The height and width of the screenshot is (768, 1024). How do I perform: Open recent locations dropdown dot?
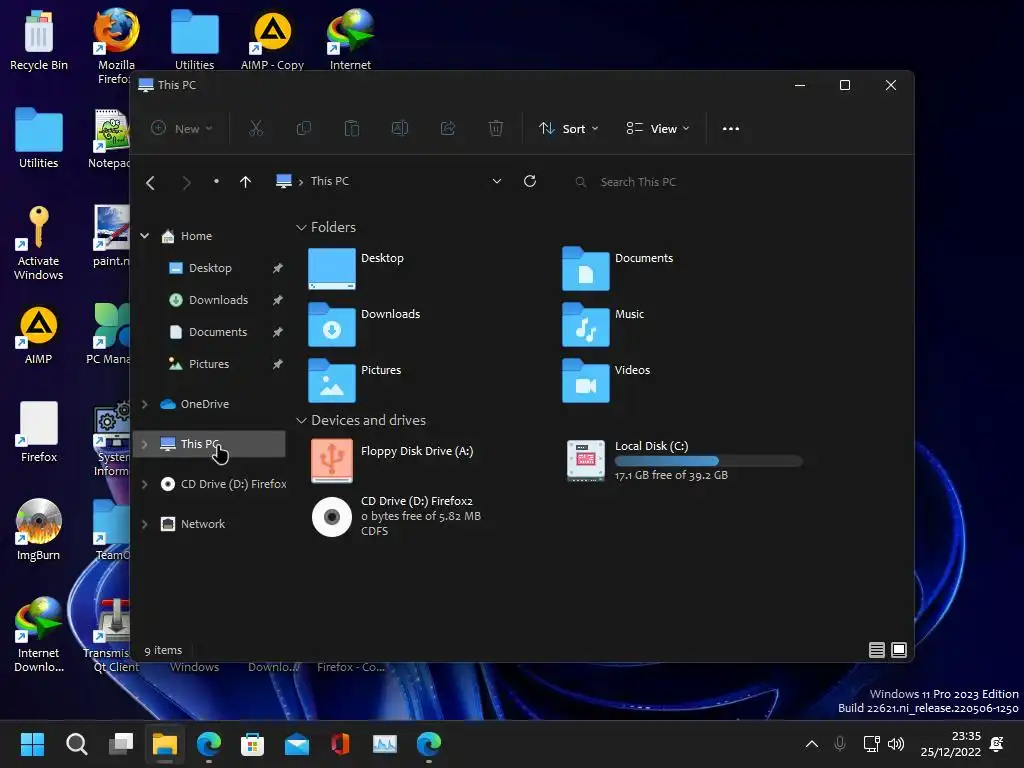216,182
